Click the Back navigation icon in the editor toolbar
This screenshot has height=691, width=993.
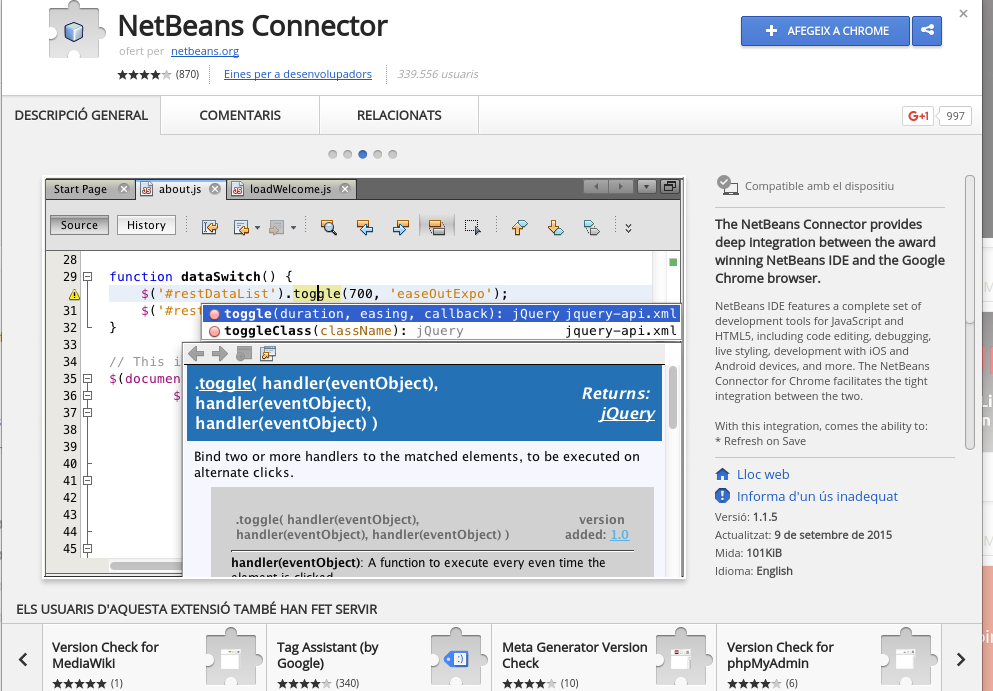point(241,227)
